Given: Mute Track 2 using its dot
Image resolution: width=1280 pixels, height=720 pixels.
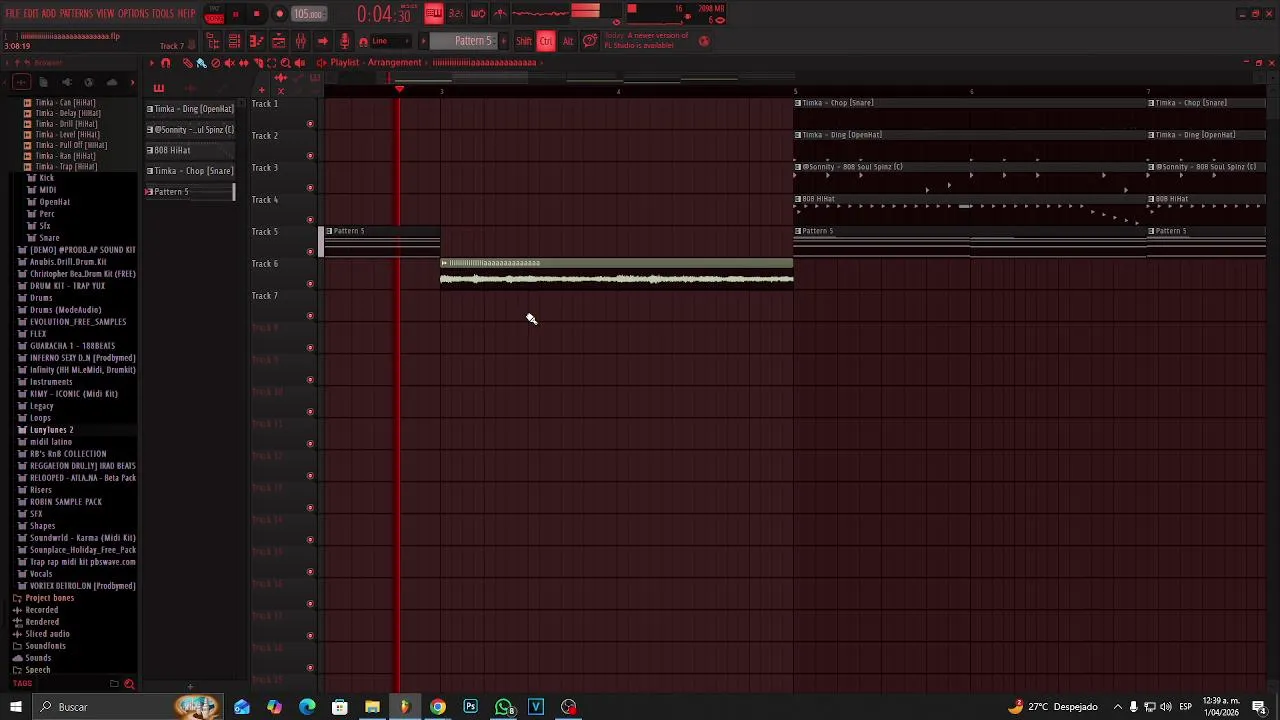Looking at the screenshot, I should 310,156.
